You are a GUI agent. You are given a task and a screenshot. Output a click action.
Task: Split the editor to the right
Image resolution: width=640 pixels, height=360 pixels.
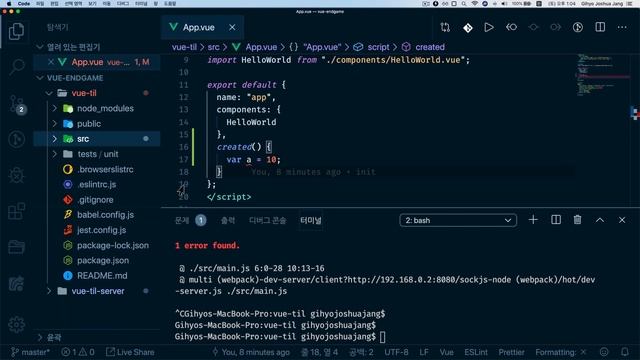click(600, 27)
